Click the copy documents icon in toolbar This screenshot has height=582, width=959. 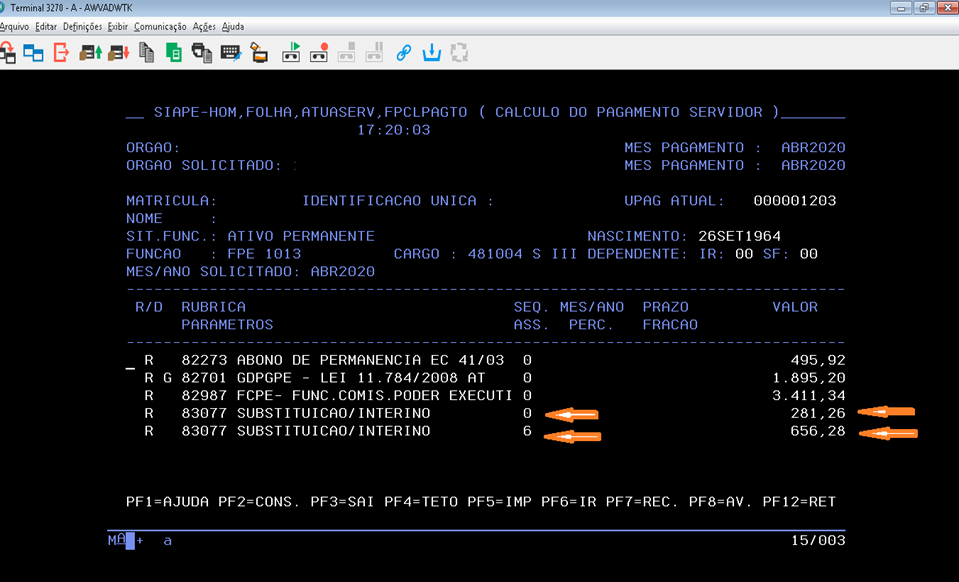147,52
